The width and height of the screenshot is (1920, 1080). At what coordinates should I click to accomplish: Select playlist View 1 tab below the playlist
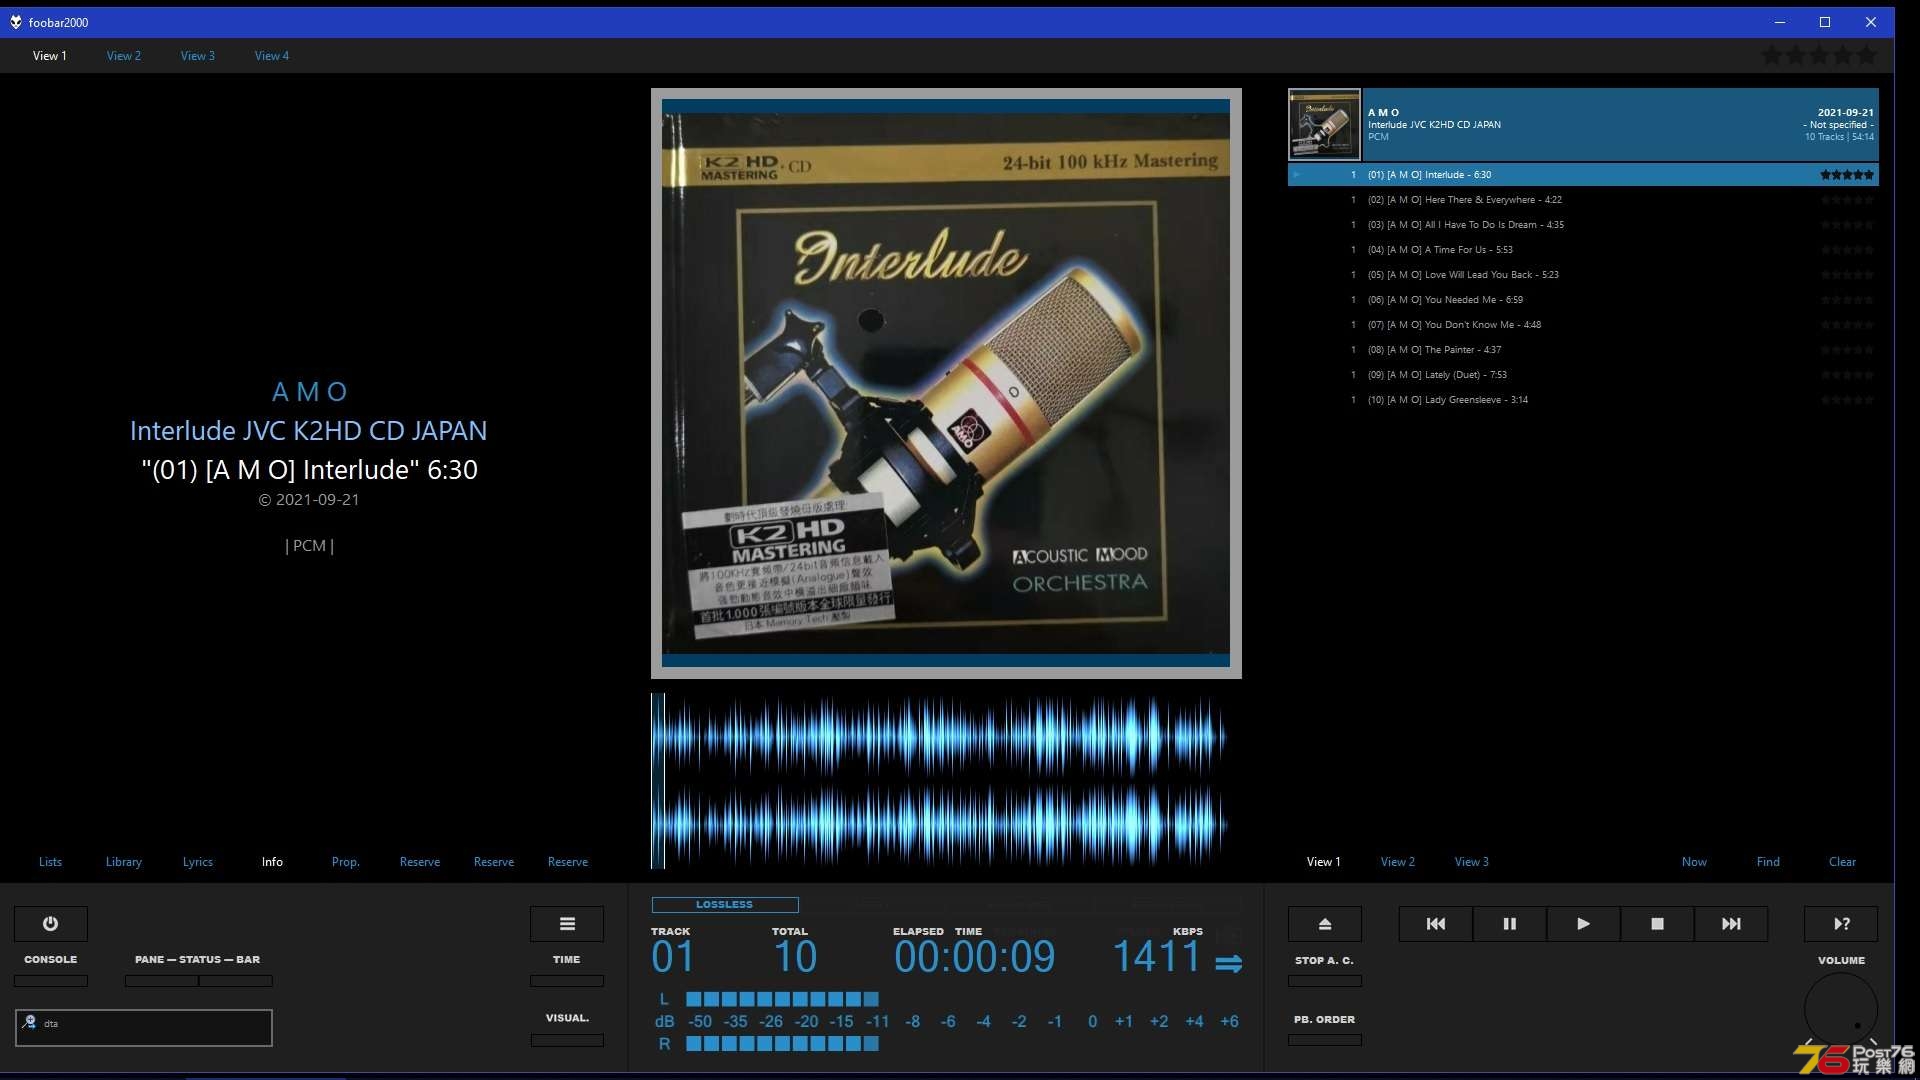[x=1324, y=862]
